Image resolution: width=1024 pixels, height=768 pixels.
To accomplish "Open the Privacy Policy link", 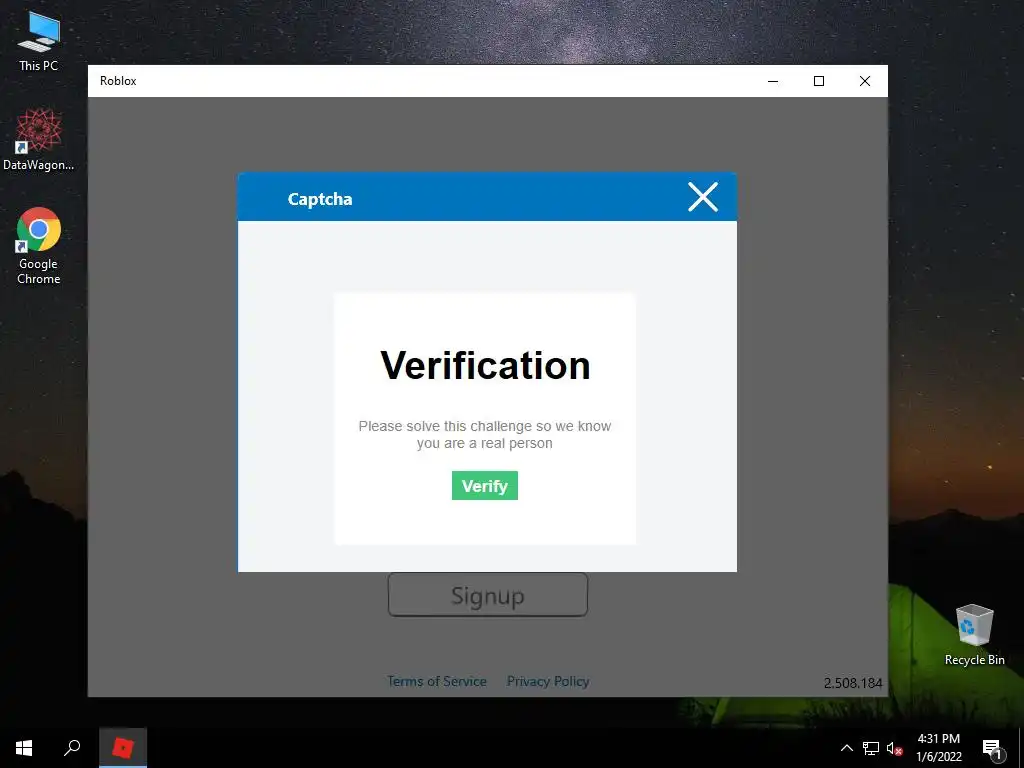I will [548, 681].
